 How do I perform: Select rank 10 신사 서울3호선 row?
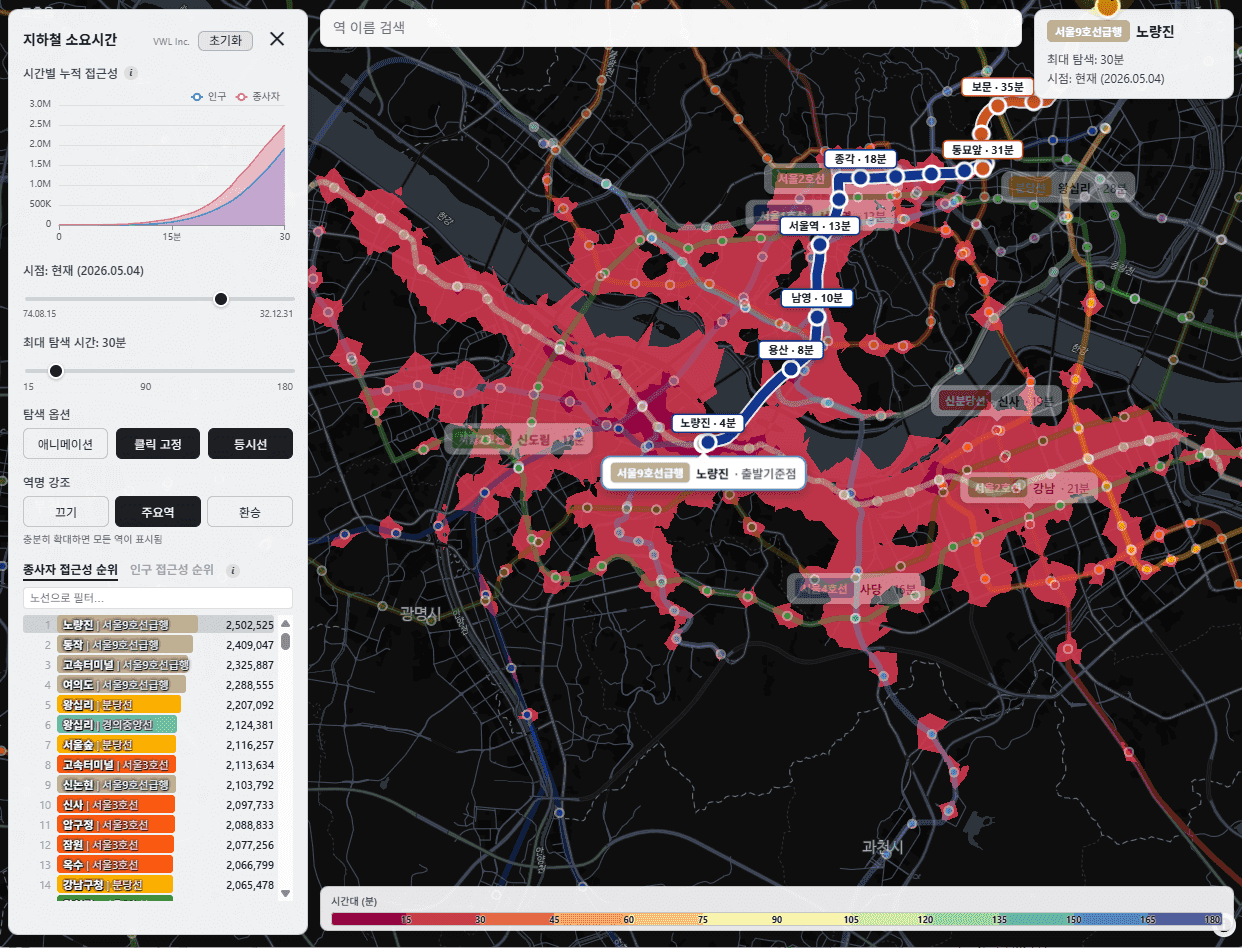(x=149, y=805)
